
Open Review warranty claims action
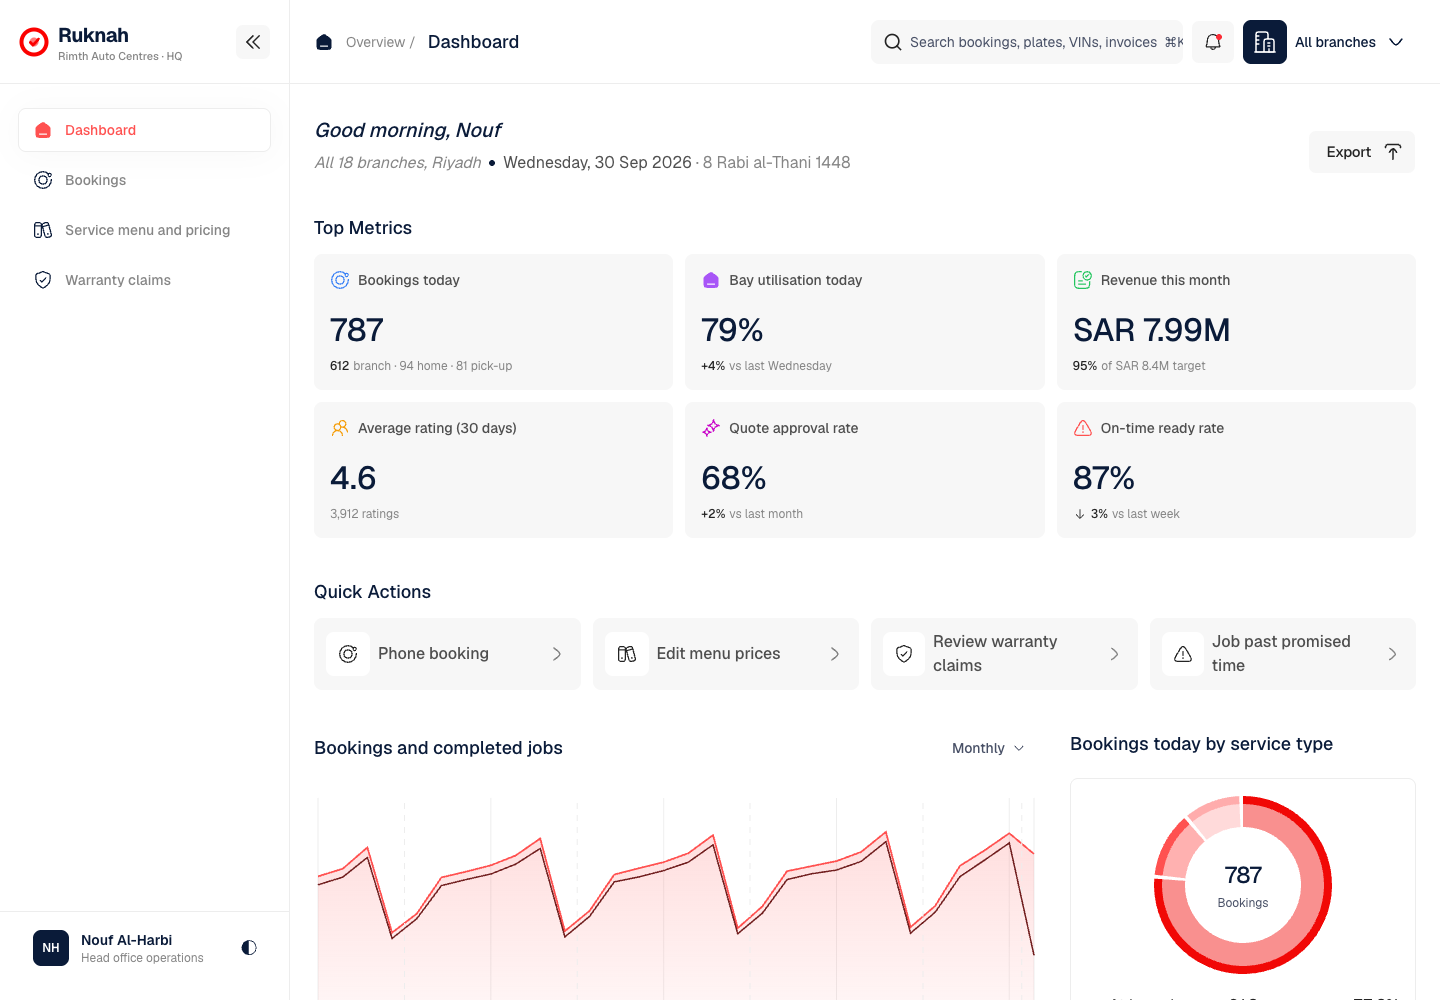pos(1004,654)
